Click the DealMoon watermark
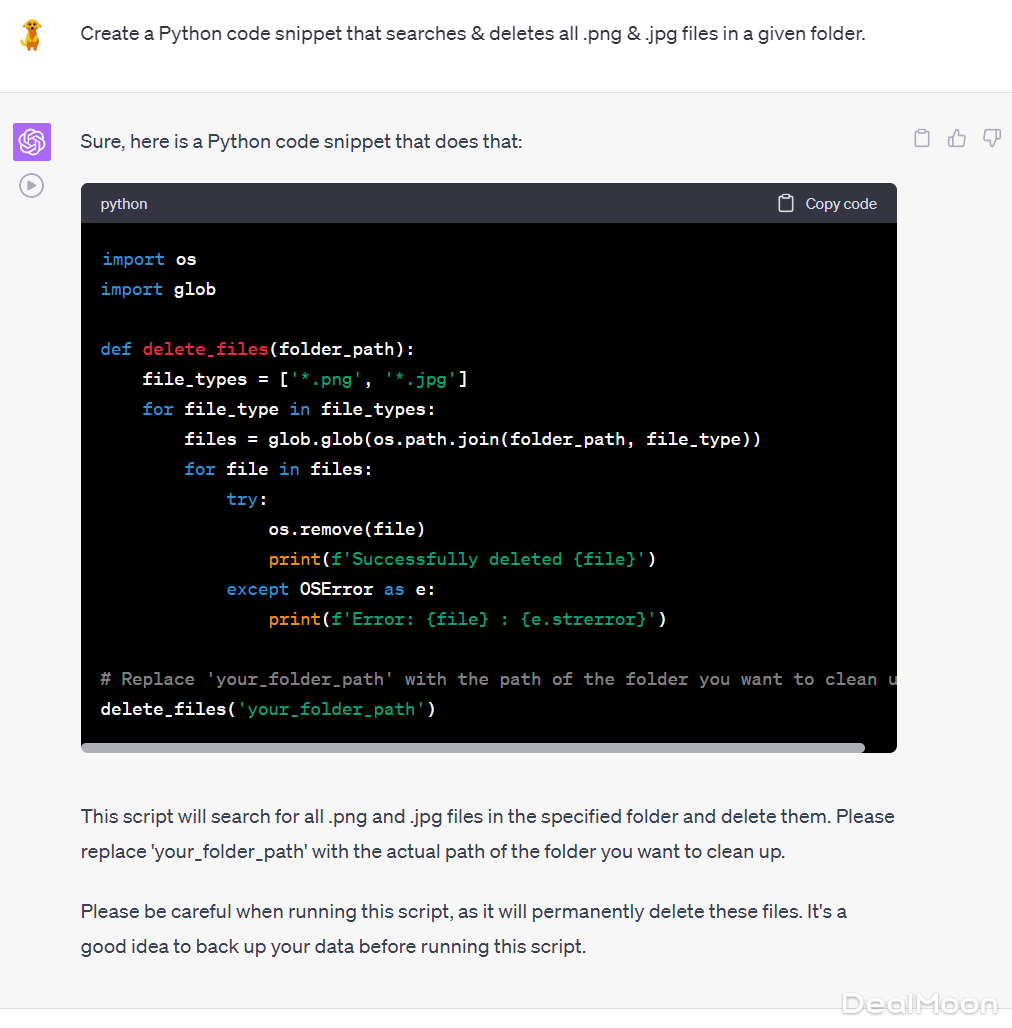The height and width of the screenshot is (1028, 1012). click(x=919, y=1003)
